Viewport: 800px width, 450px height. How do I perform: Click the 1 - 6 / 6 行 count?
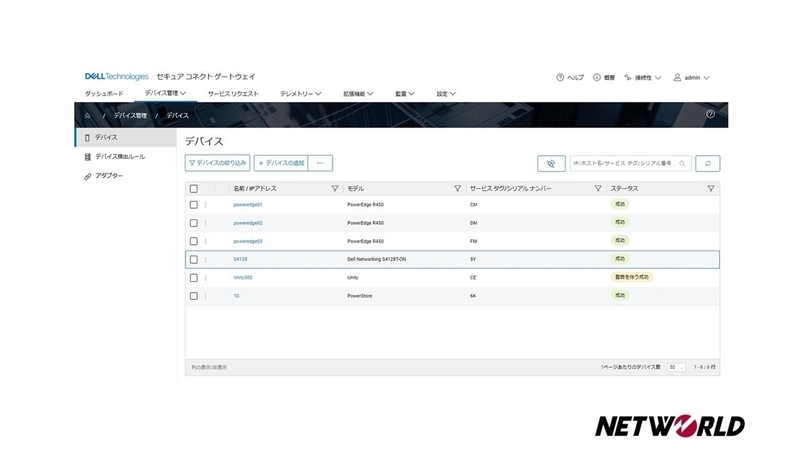[705, 367]
